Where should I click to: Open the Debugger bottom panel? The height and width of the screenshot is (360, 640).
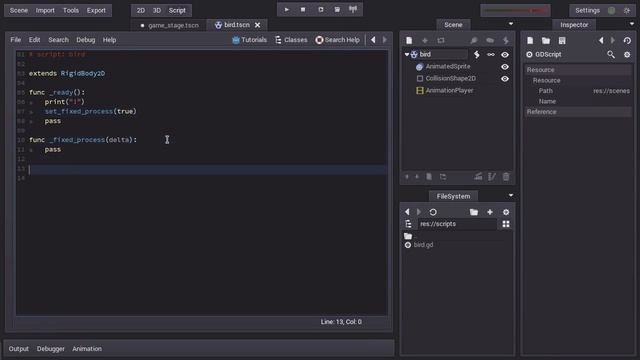point(51,349)
